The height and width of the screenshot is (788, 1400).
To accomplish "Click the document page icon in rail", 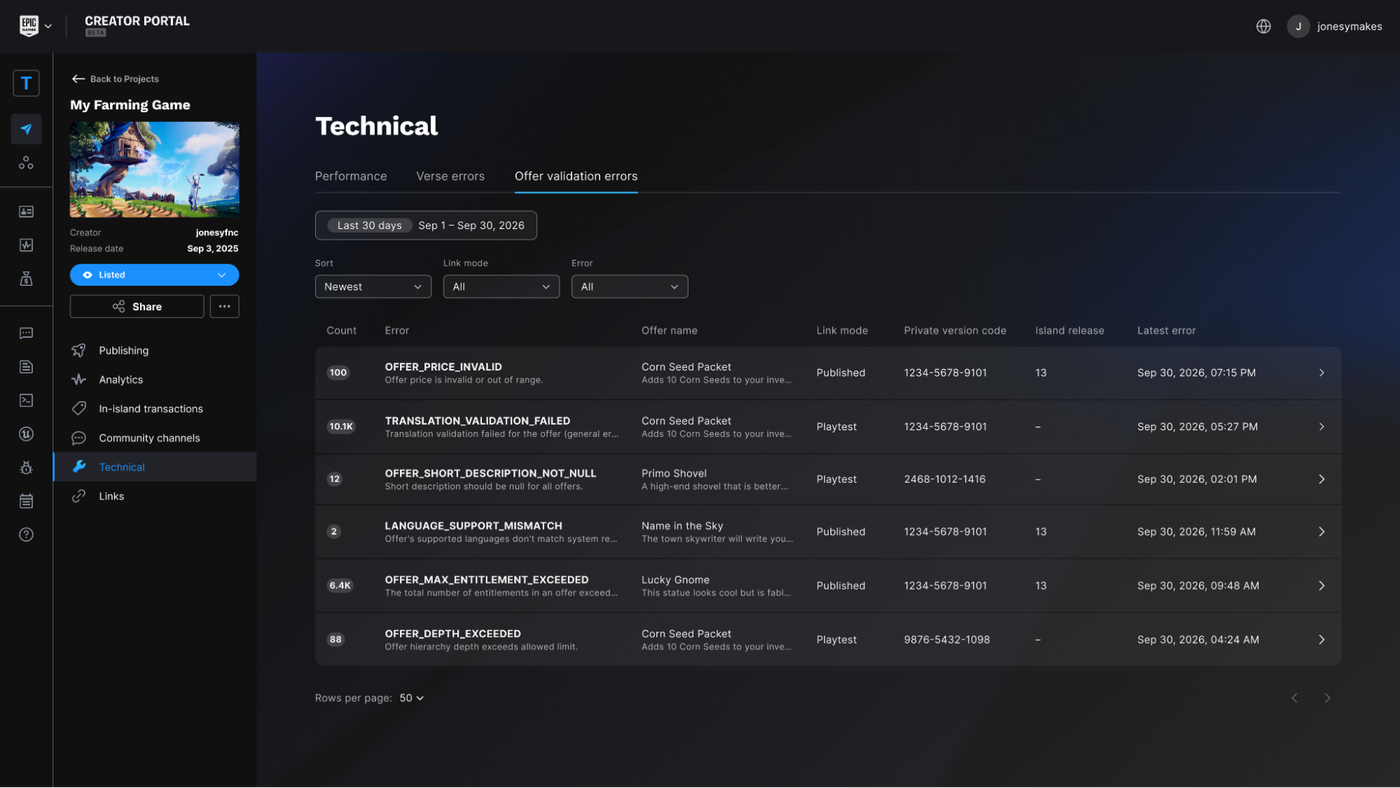I will coord(26,367).
